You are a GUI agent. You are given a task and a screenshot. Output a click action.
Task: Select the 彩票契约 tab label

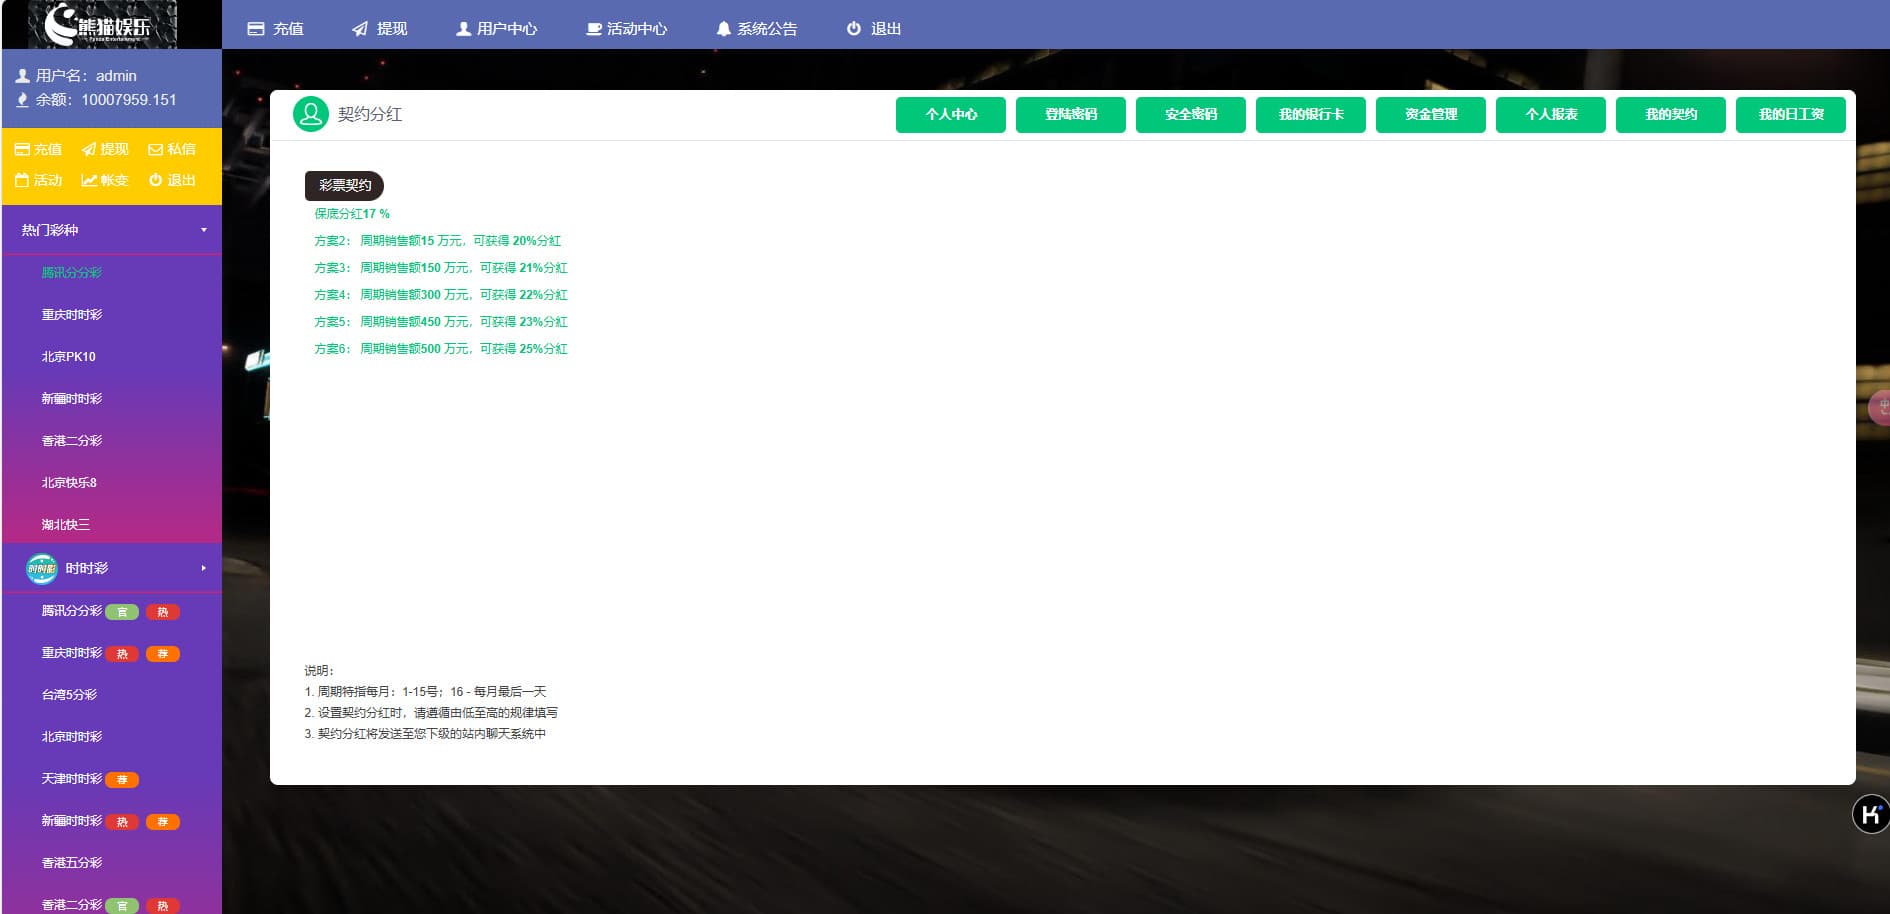pyautogui.click(x=344, y=185)
